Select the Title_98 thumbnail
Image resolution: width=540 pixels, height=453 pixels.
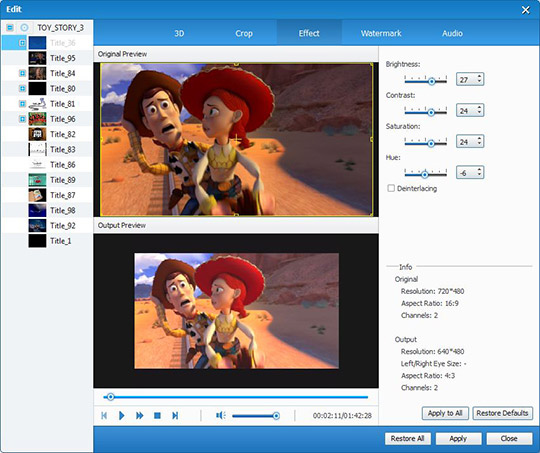pyautogui.click(x=37, y=210)
